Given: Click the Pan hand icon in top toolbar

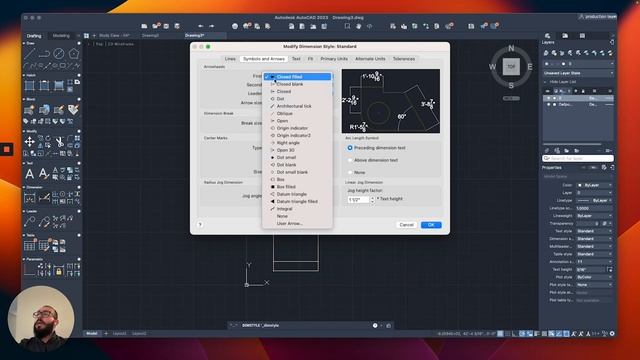Looking at the screenshot, I should (358, 26).
